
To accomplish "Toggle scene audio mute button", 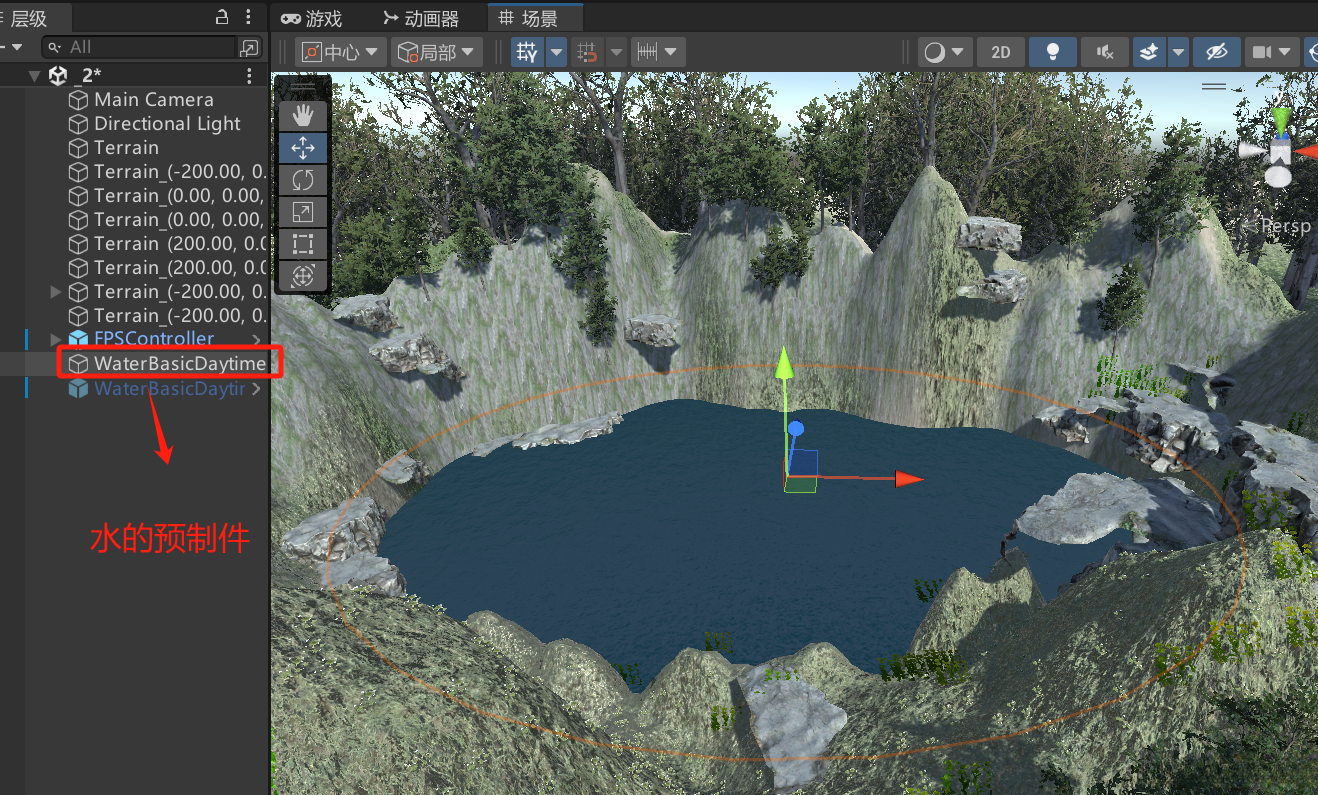I will tap(1105, 52).
